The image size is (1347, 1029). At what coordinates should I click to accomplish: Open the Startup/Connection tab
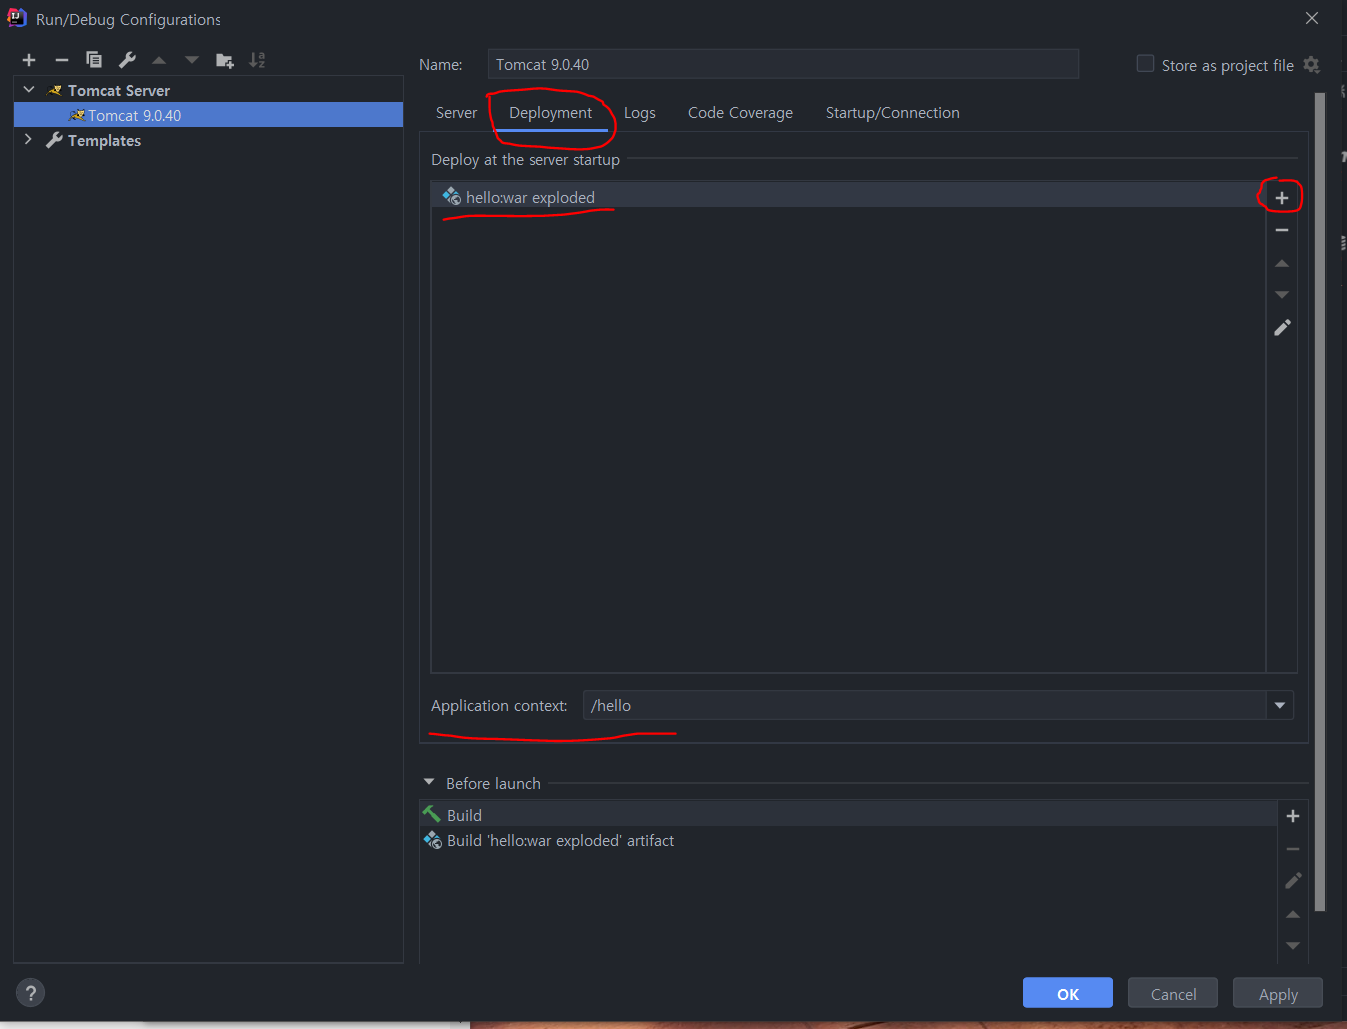[893, 113]
